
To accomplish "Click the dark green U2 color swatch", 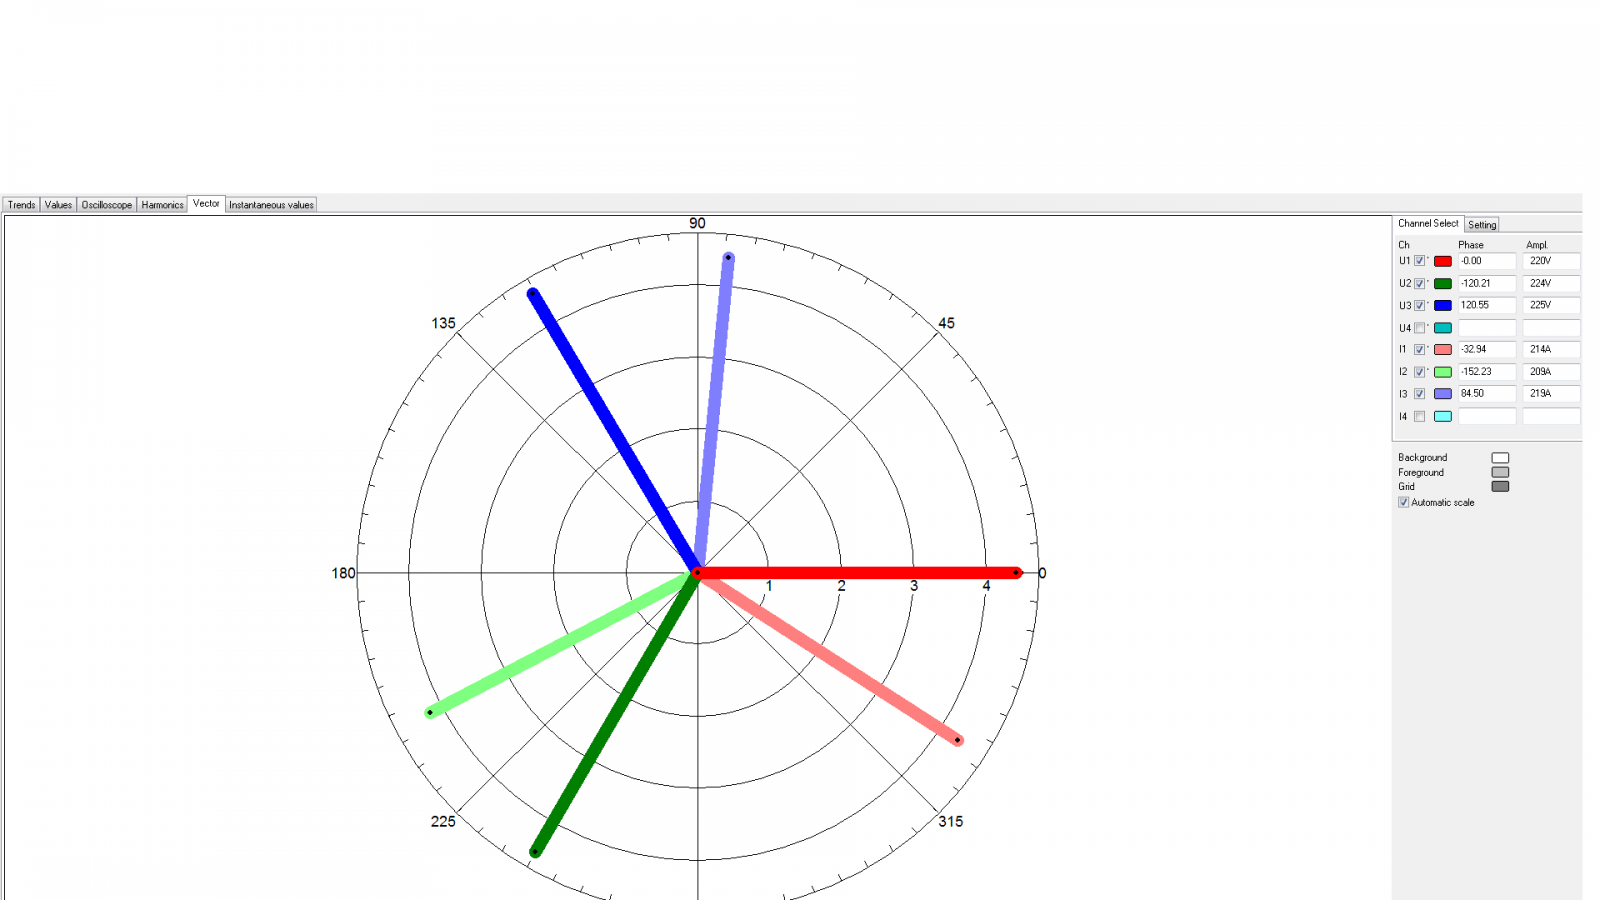I will [1443, 284].
